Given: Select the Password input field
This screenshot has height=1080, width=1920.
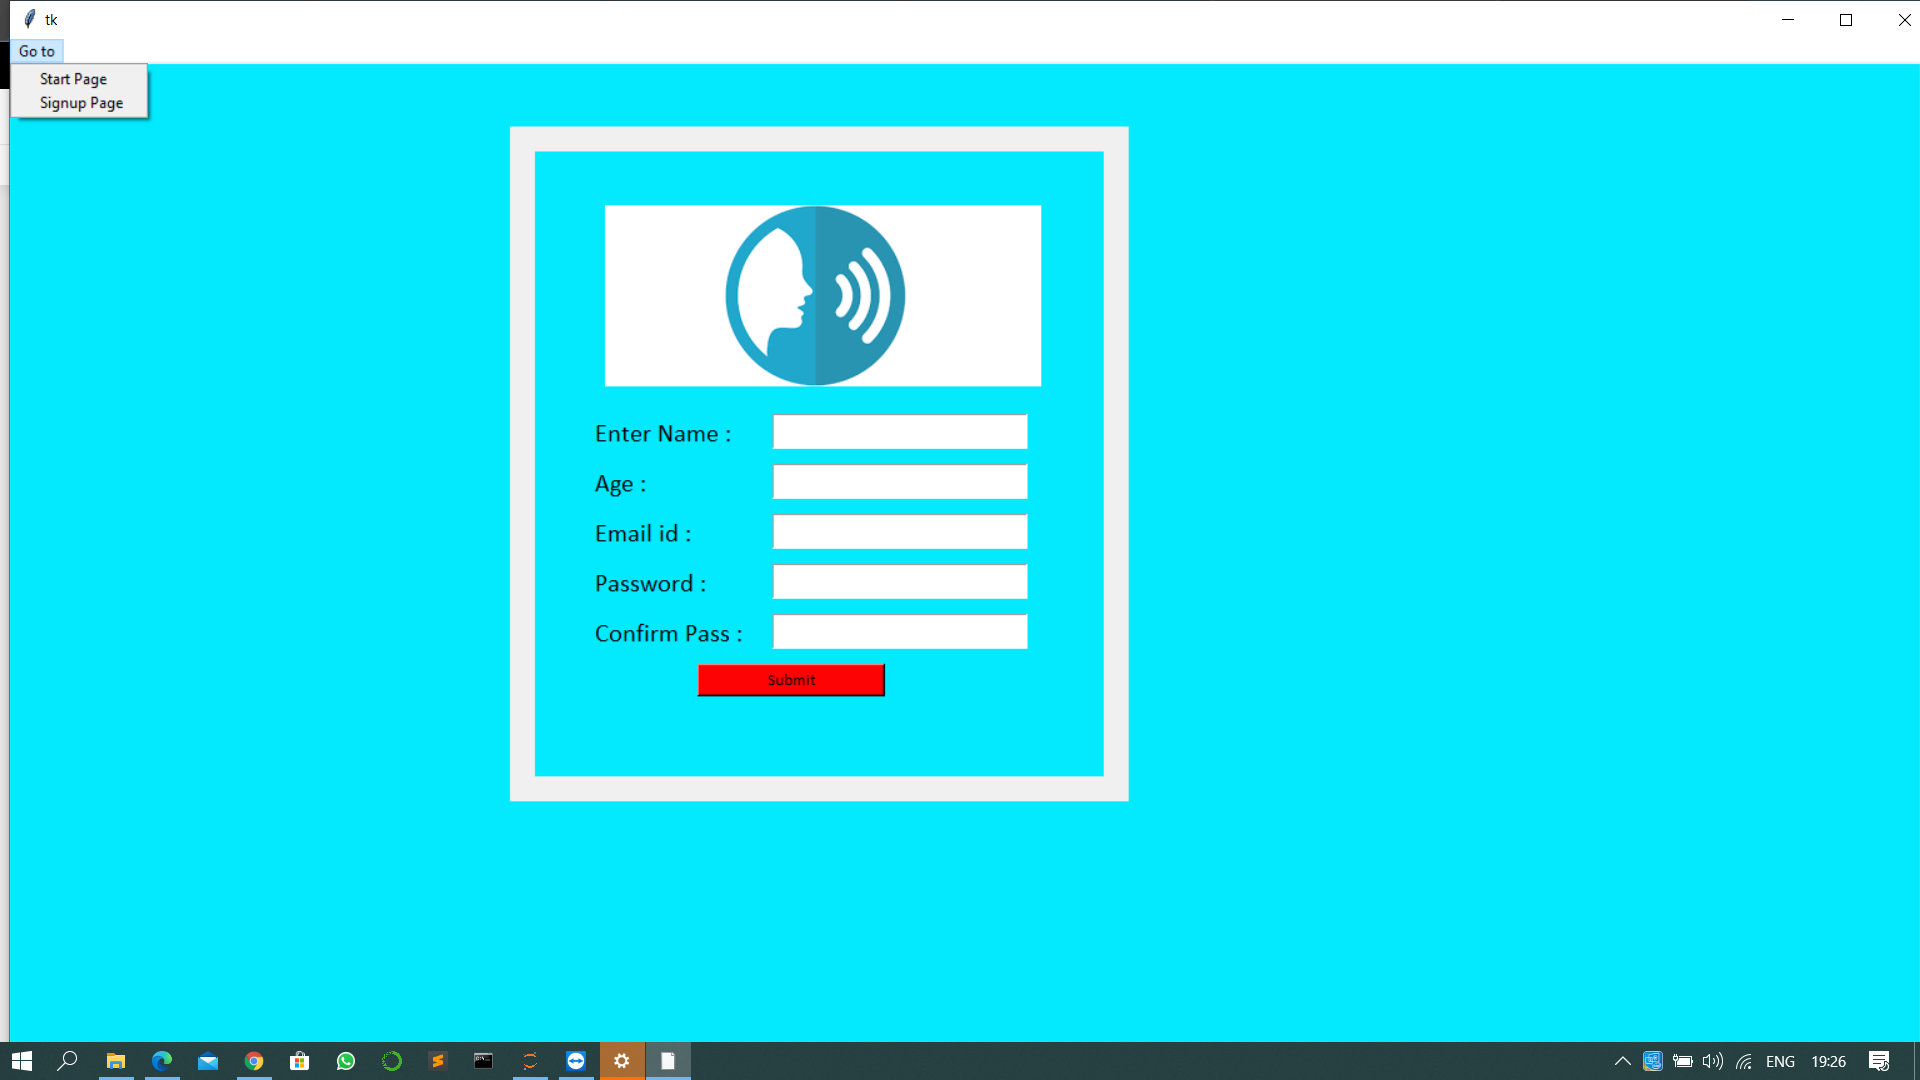Looking at the screenshot, I should click(x=899, y=582).
